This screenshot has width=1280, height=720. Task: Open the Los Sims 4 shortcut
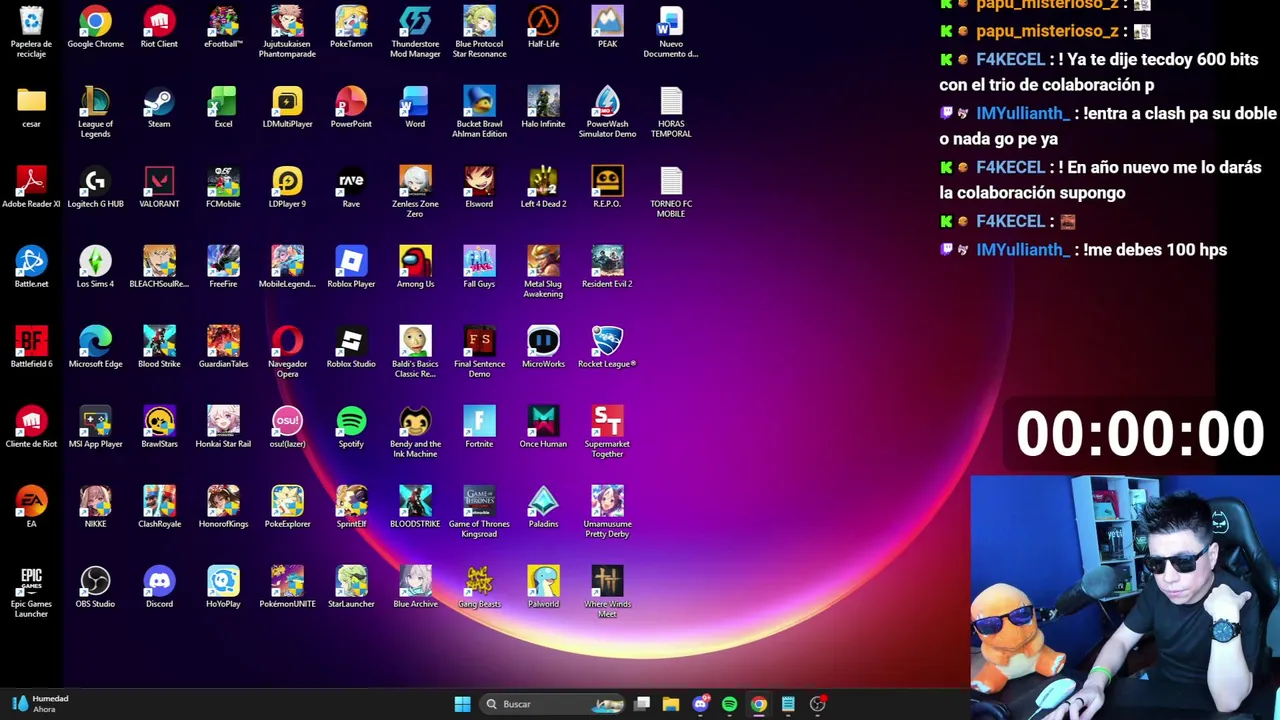point(95,268)
